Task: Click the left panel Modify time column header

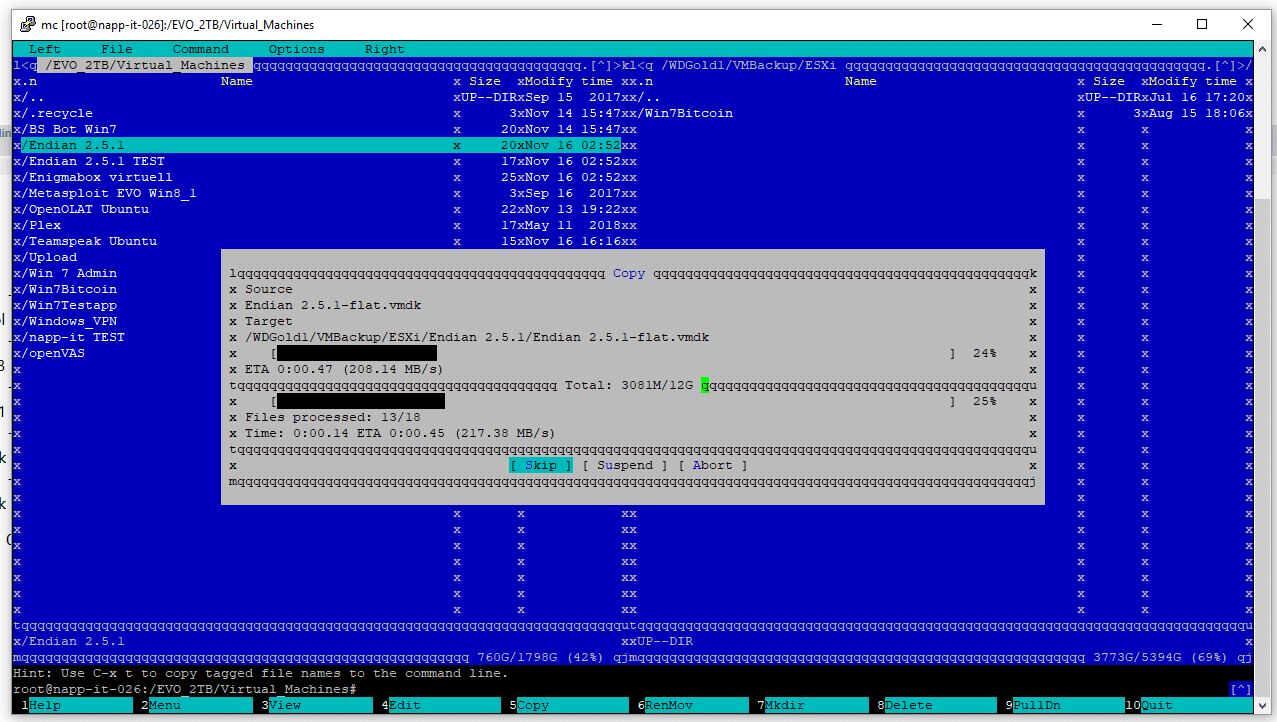Action: [568, 81]
